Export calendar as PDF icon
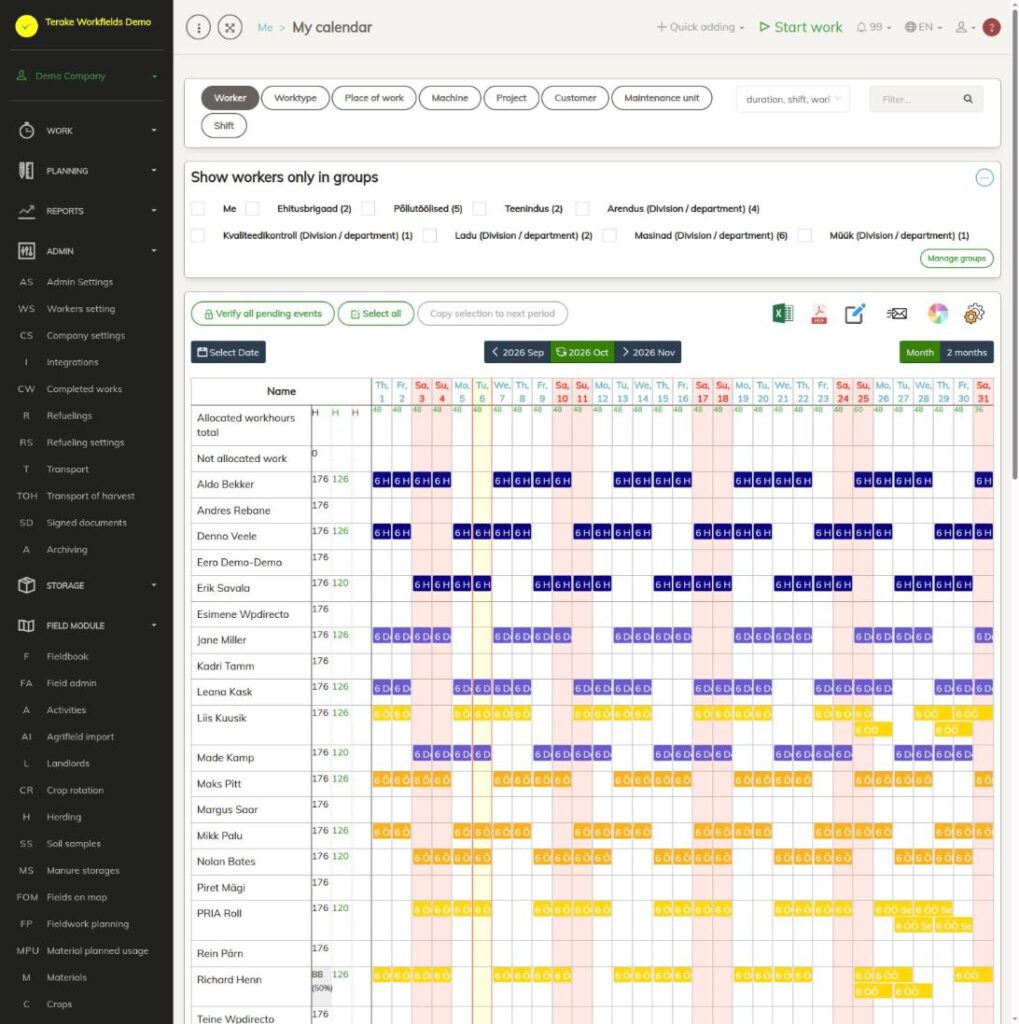The height and width of the screenshot is (1024, 1019). [818, 314]
